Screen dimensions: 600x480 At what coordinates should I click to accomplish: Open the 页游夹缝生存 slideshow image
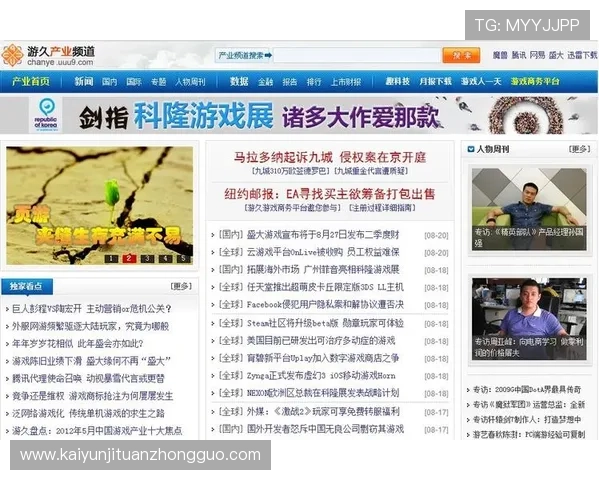[x=99, y=206]
